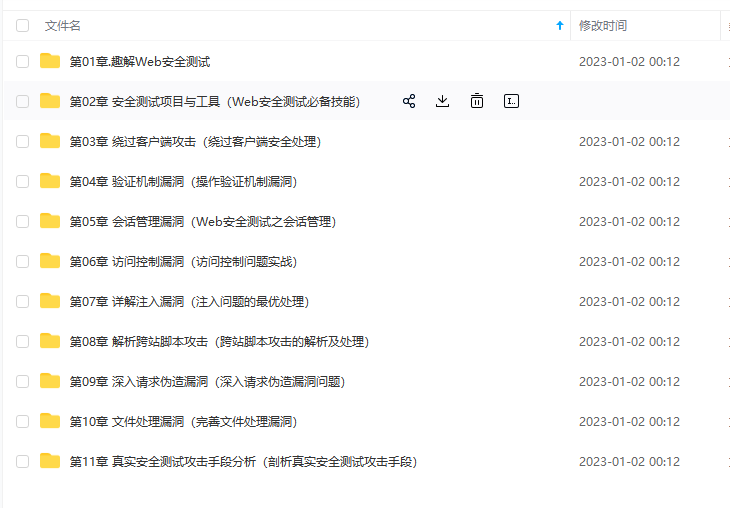Open 第08章 解析跨站脚本攻击 folder
The image size is (730, 508).
pyautogui.click(x=219, y=342)
